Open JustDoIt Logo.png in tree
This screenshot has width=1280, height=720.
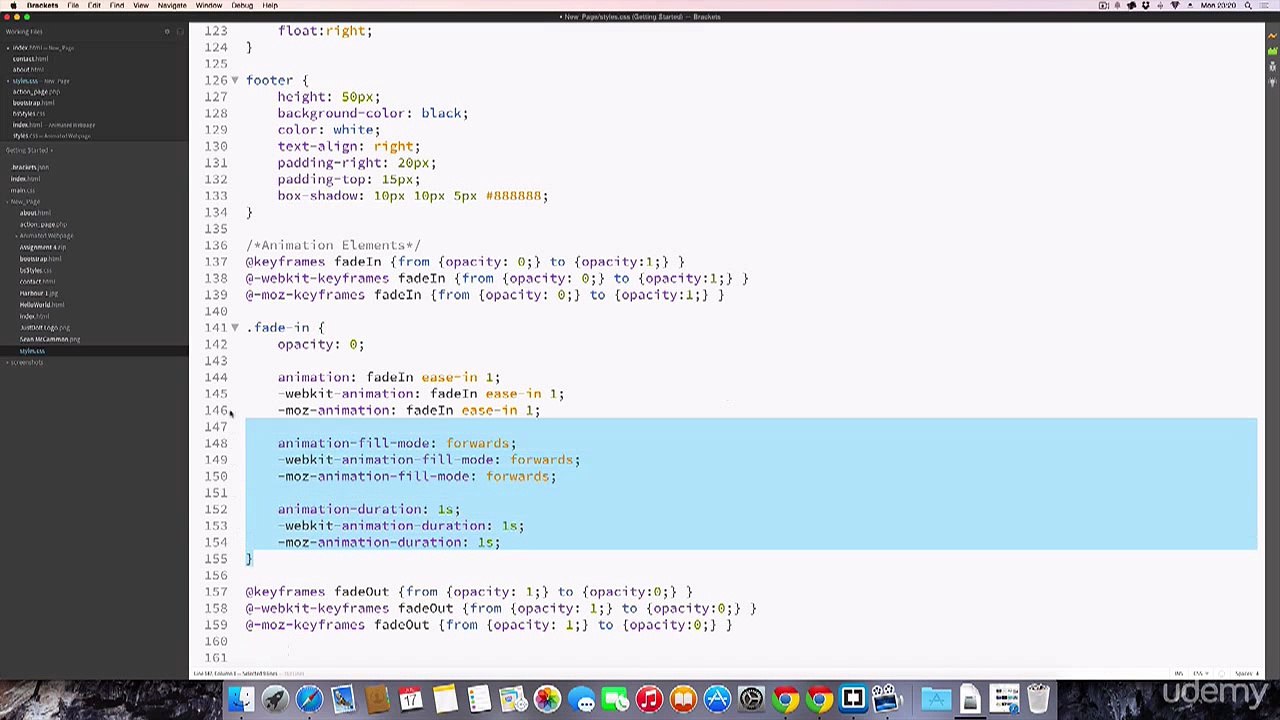(44, 327)
